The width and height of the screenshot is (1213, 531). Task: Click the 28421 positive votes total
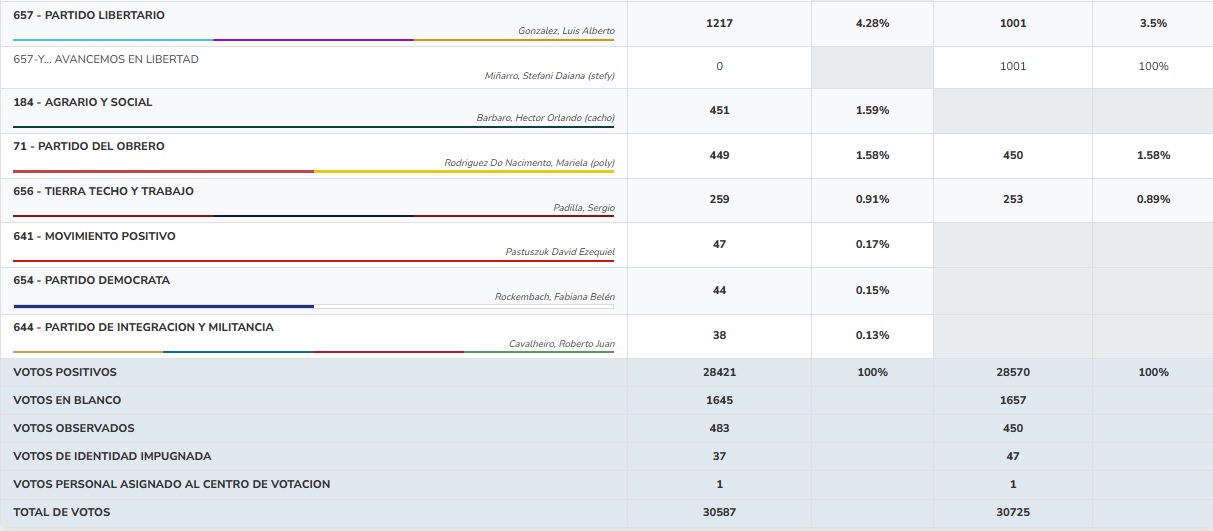[719, 372]
